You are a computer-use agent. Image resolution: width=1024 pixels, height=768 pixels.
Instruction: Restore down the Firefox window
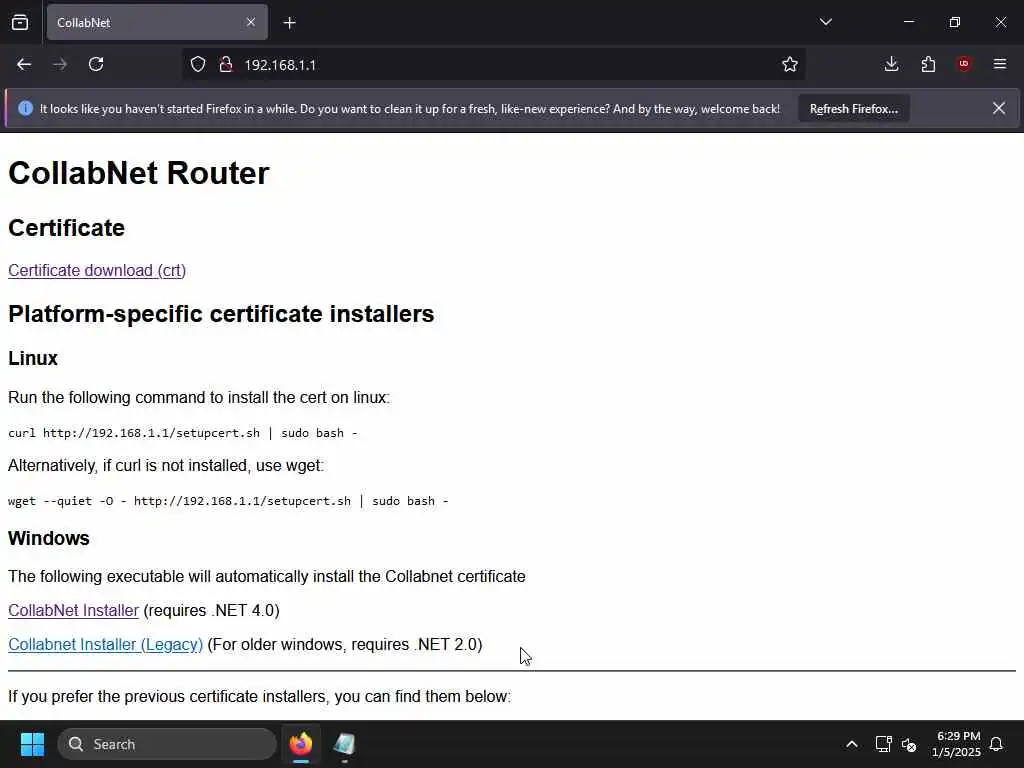tap(955, 22)
